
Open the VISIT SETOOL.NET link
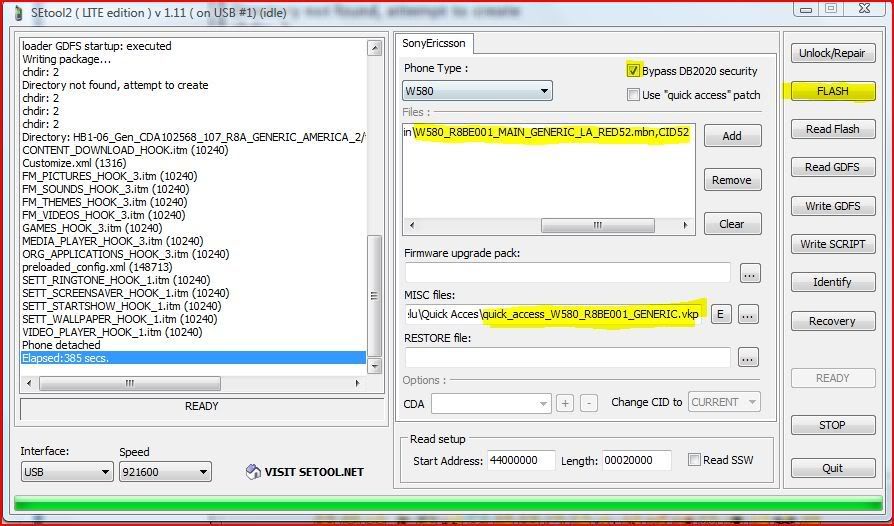tap(314, 472)
